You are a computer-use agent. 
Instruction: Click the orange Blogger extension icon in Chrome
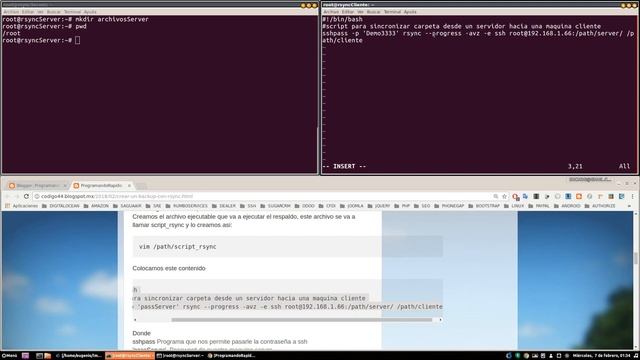click(x=579, y=196)
